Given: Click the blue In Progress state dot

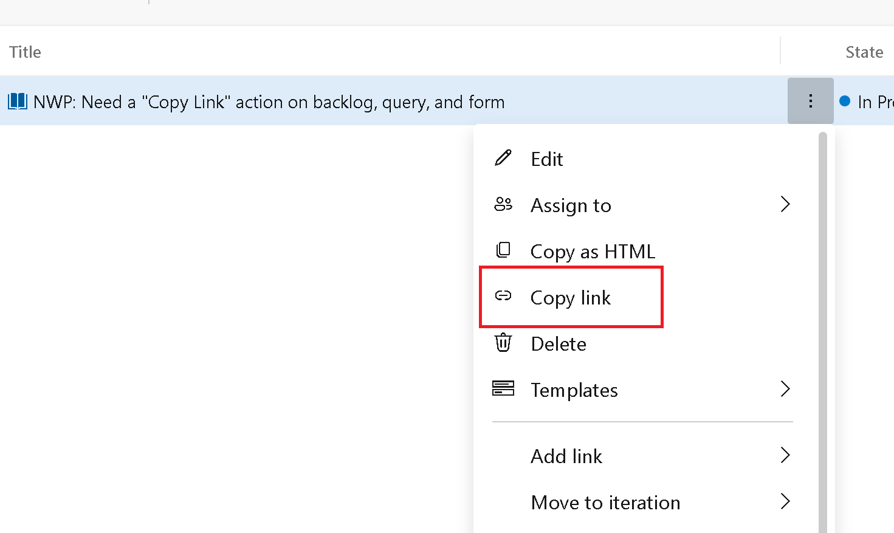Looking at the screenshot, I should [844, 101].
